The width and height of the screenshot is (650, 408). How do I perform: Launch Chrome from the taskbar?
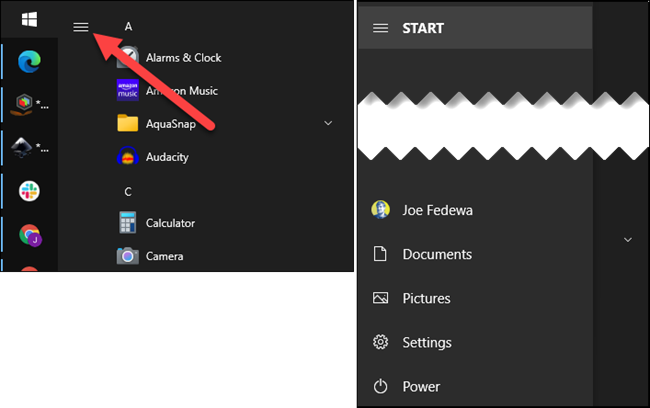click(30, 235)
